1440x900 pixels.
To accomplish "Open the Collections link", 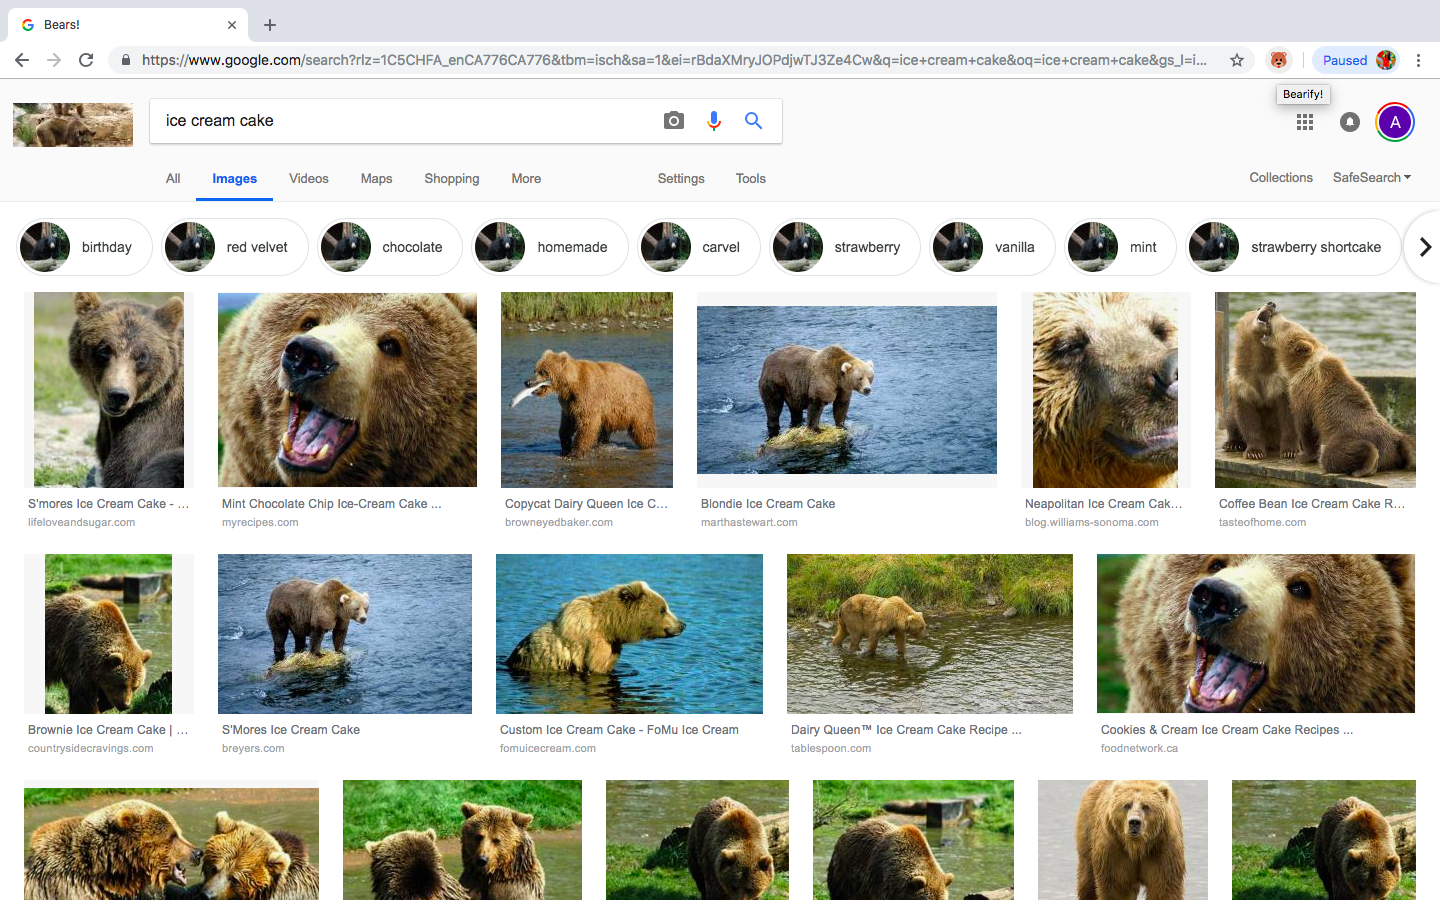I will pyautogui.click(x=1281, y=177).
